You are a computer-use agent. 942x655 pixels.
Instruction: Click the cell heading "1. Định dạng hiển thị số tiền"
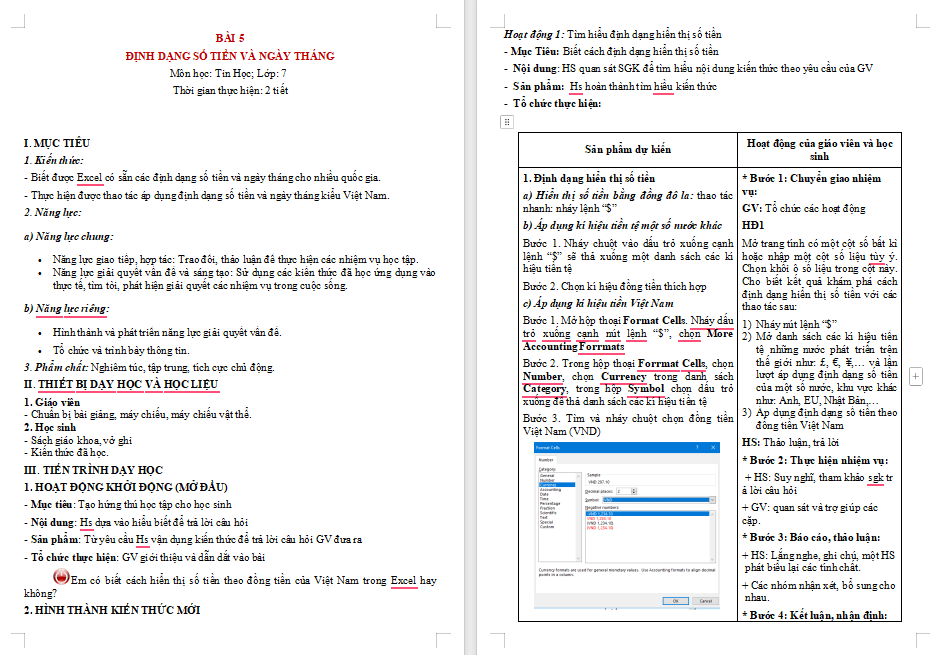pos(589,178)
